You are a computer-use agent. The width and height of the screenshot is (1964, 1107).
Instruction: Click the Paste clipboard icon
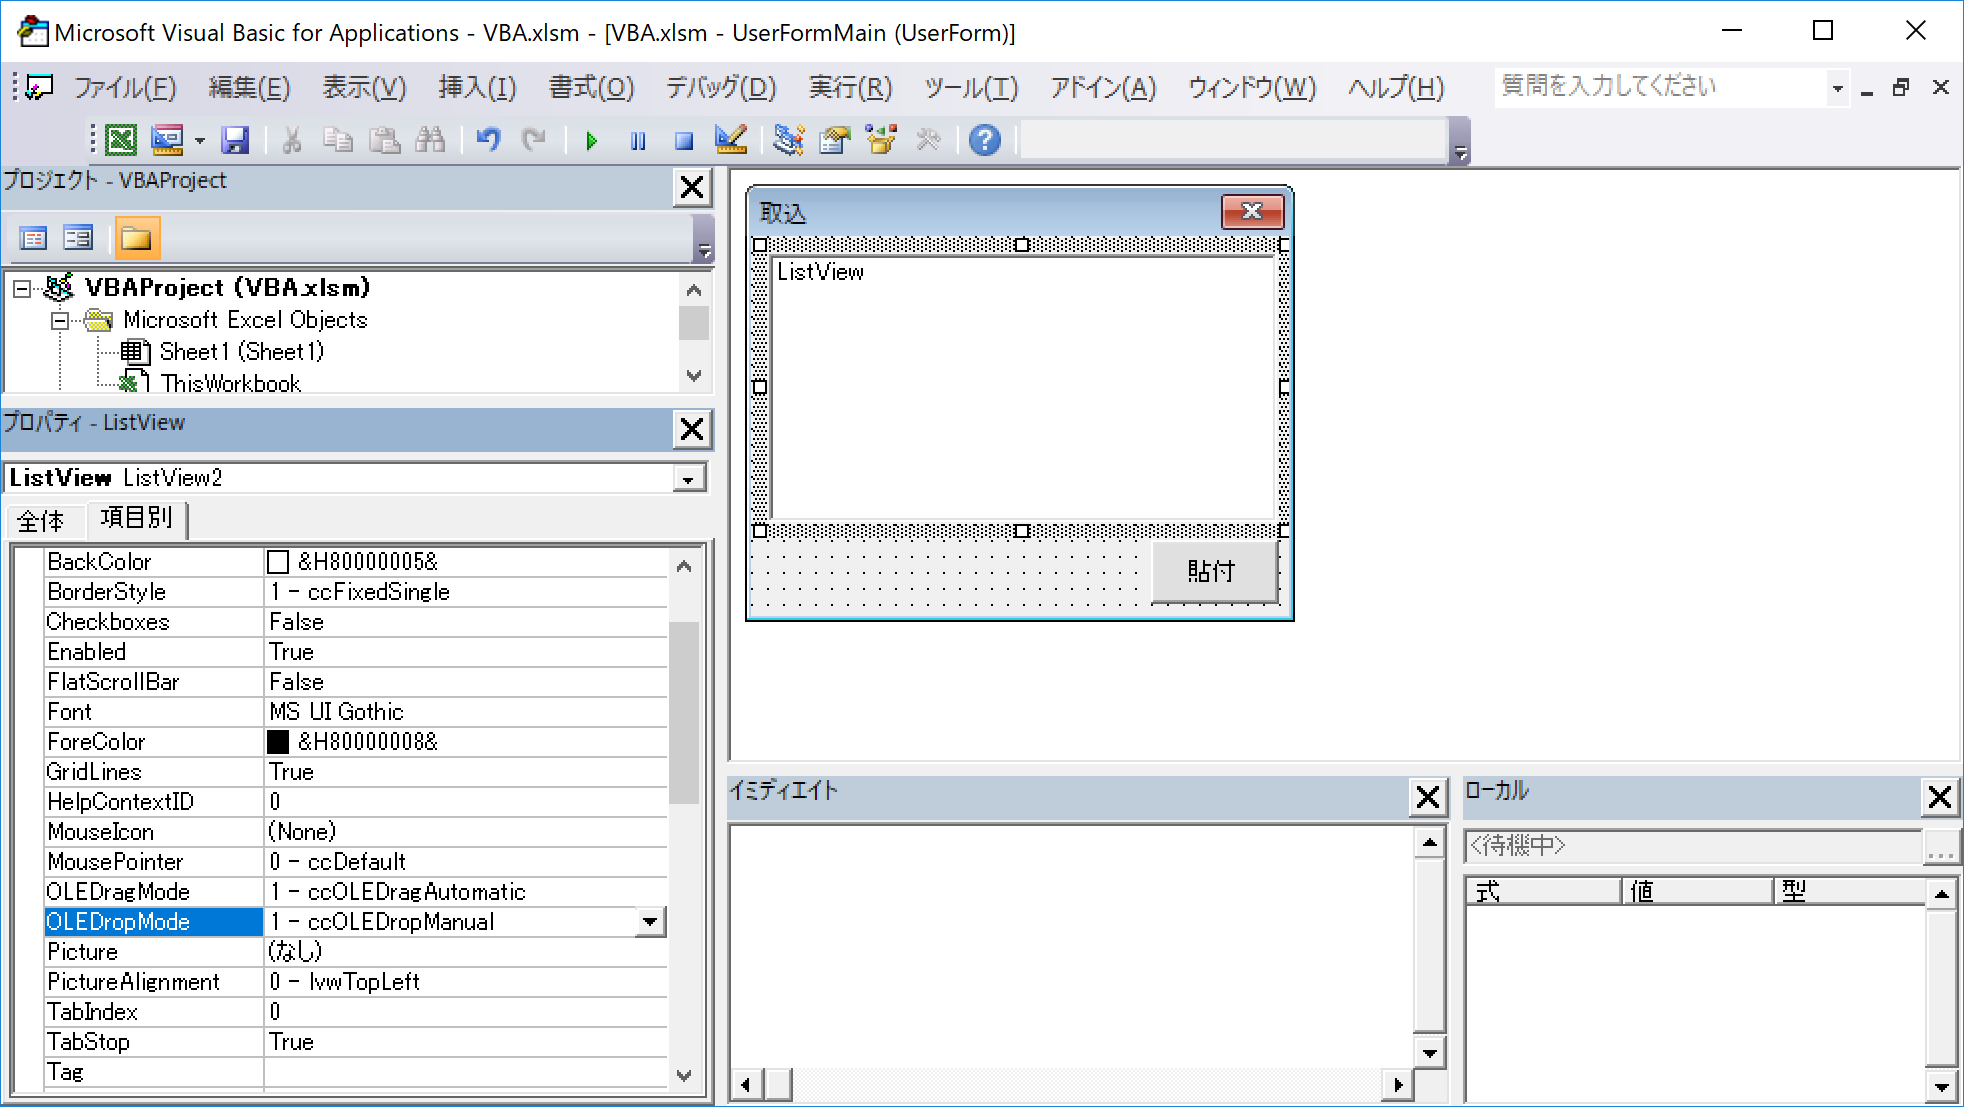click(x=384, y=141)
